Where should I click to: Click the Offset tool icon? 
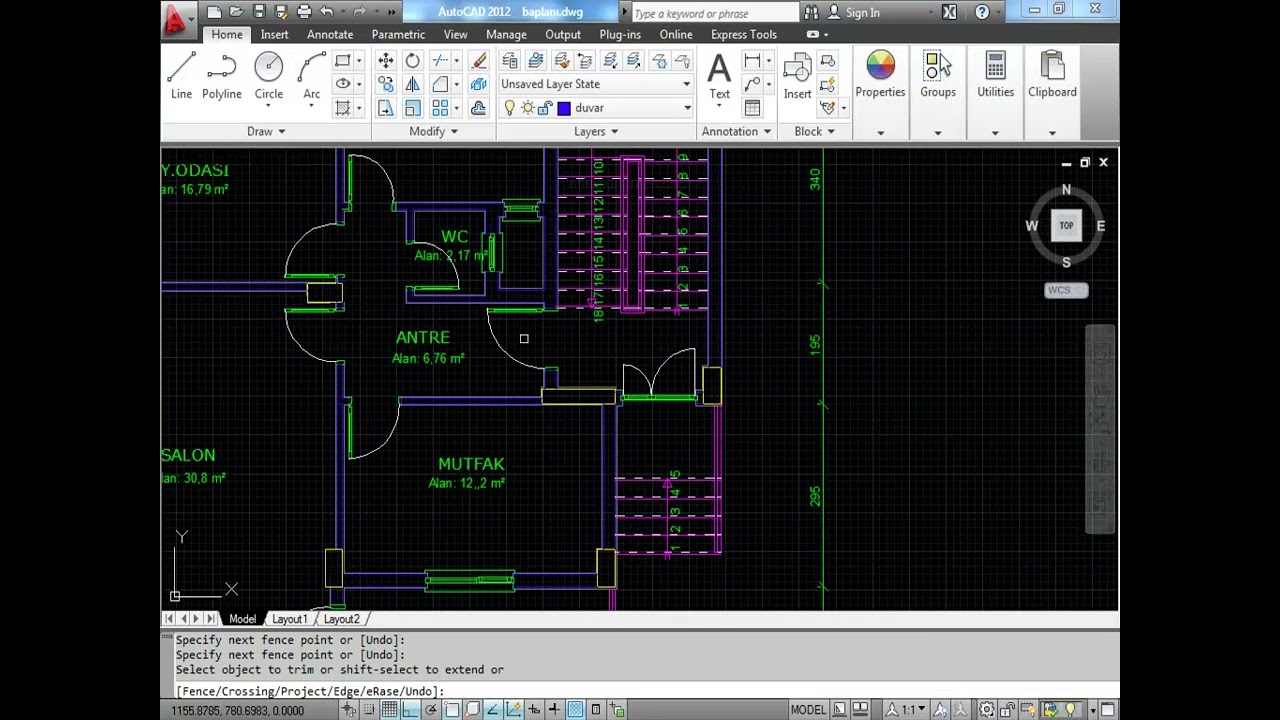[x=479, y=108]
